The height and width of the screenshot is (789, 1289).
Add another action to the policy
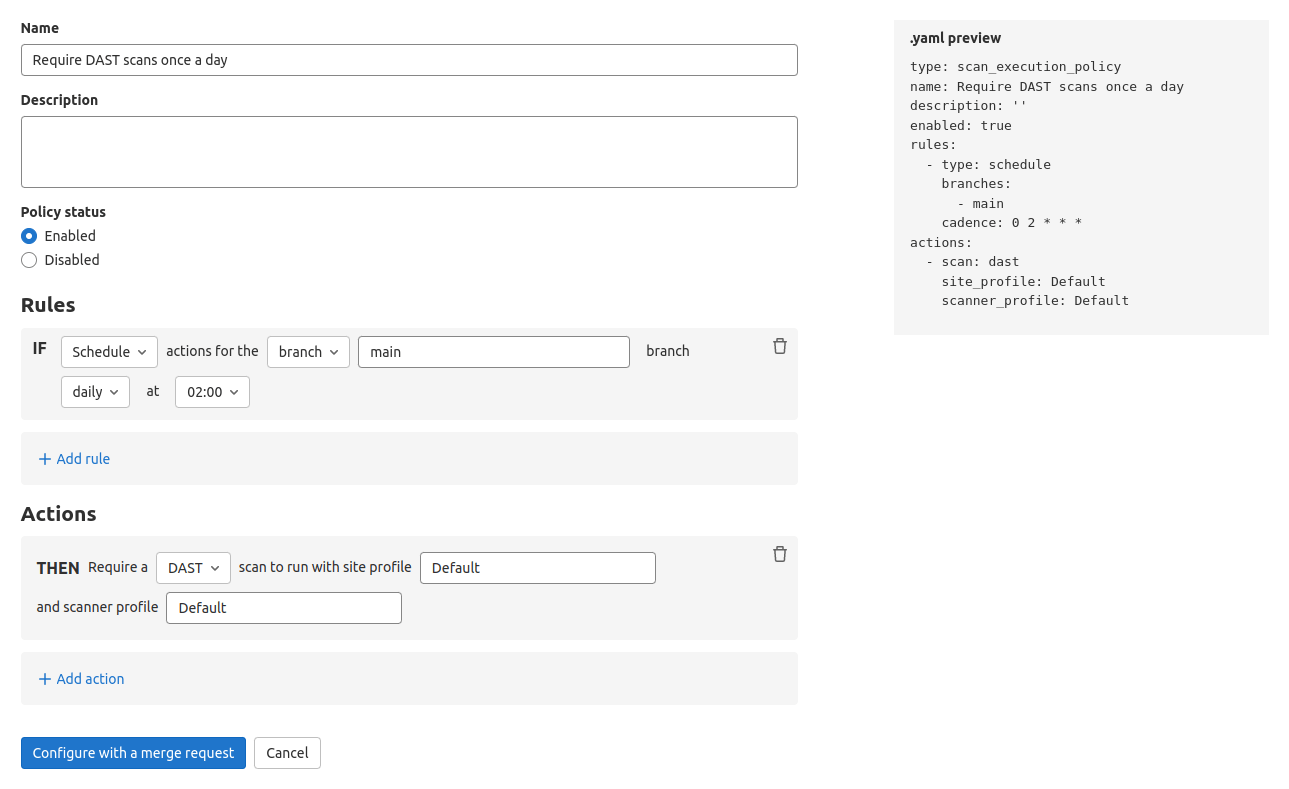[81, 678]
